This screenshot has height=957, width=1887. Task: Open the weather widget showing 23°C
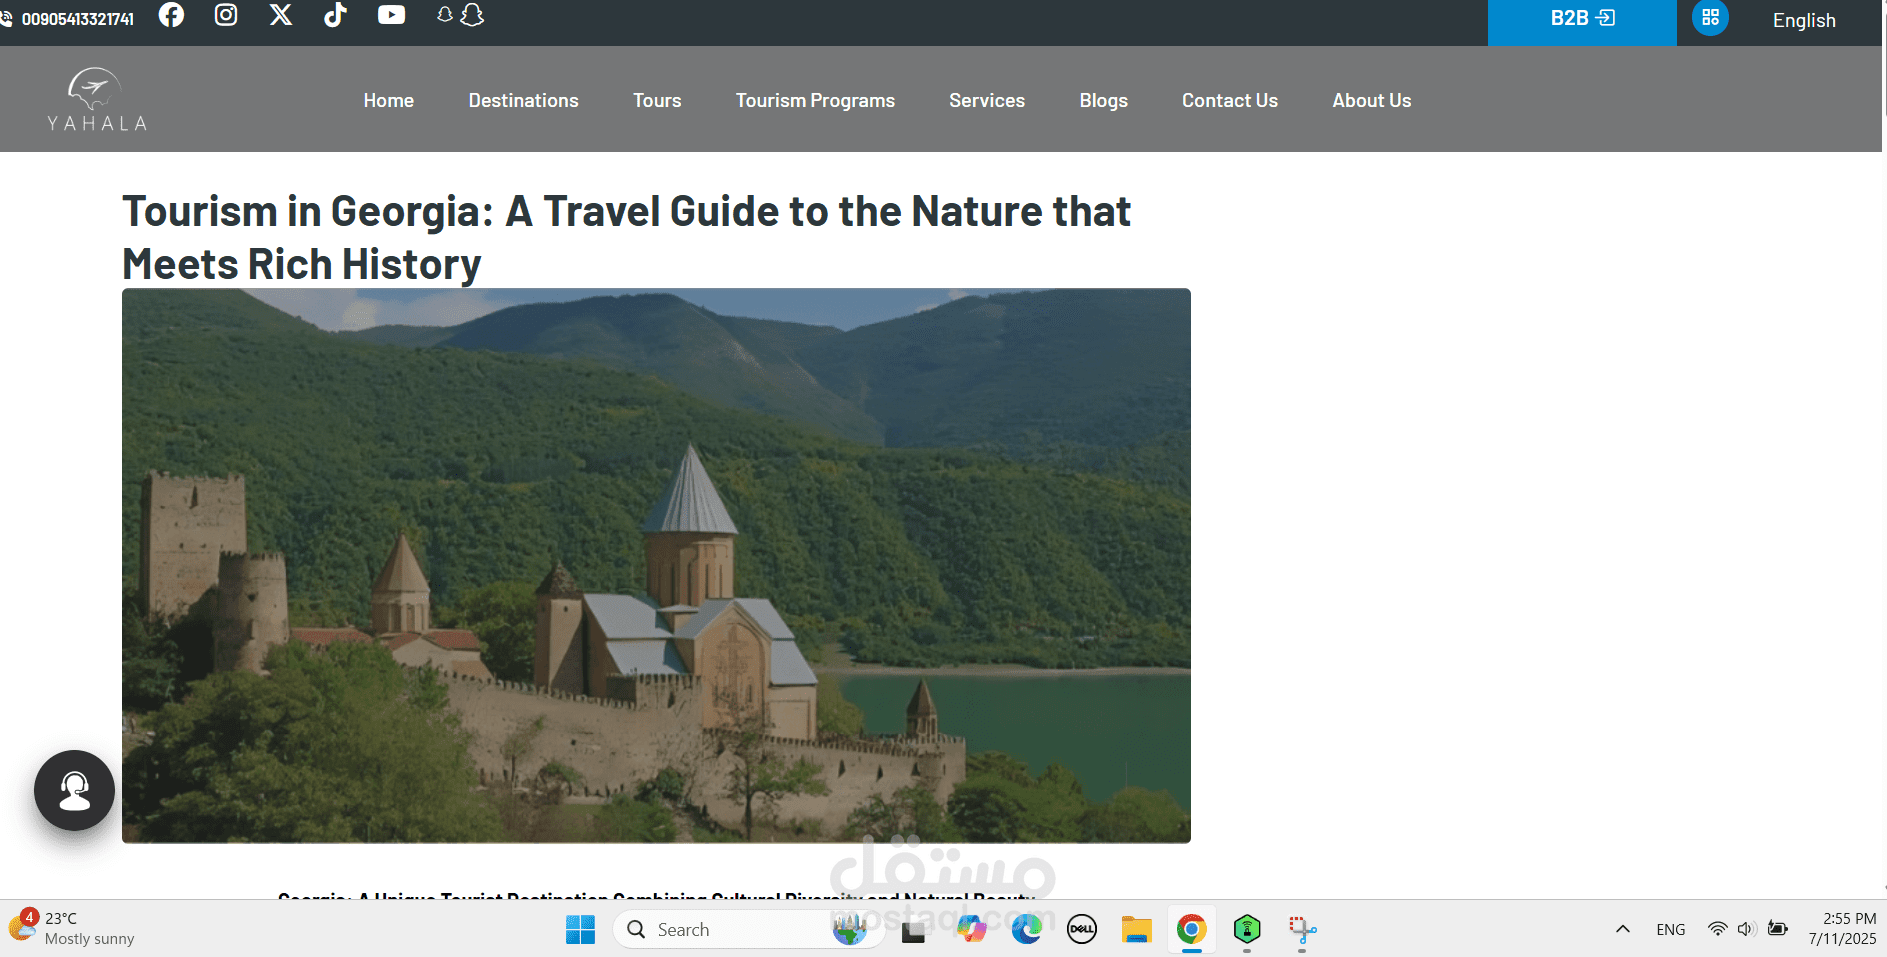pos(72,928)
